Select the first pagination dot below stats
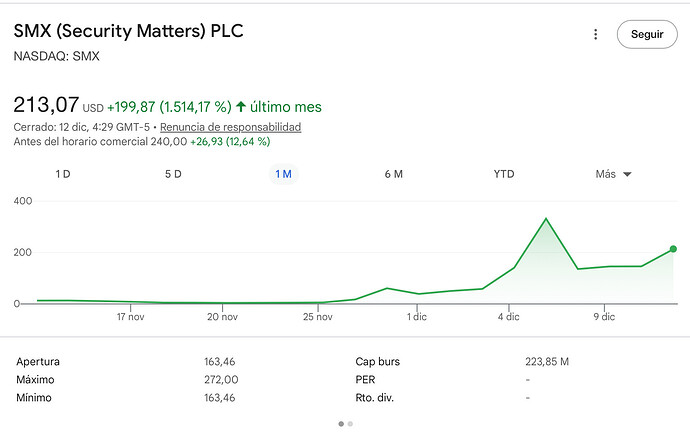Viewport: 690px width, 437px height. coord(340,424)
